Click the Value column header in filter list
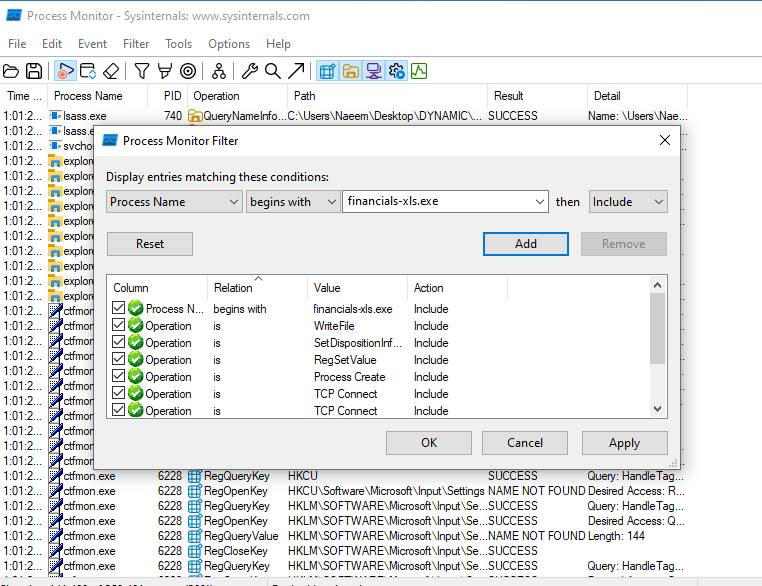The height and width of the screenshot is (586, 762). click(x=357, y=288)
